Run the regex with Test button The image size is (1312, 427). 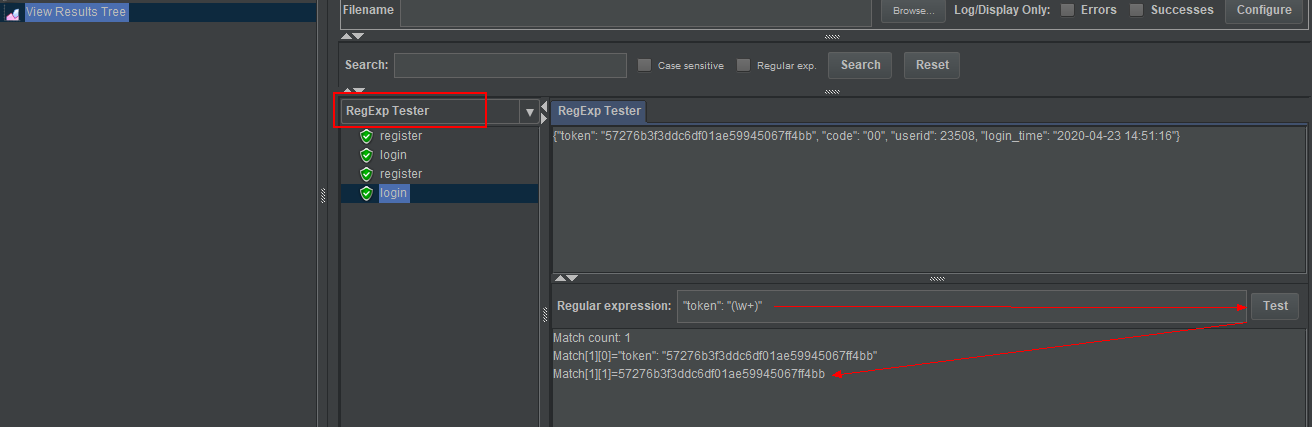[1275, 306]
